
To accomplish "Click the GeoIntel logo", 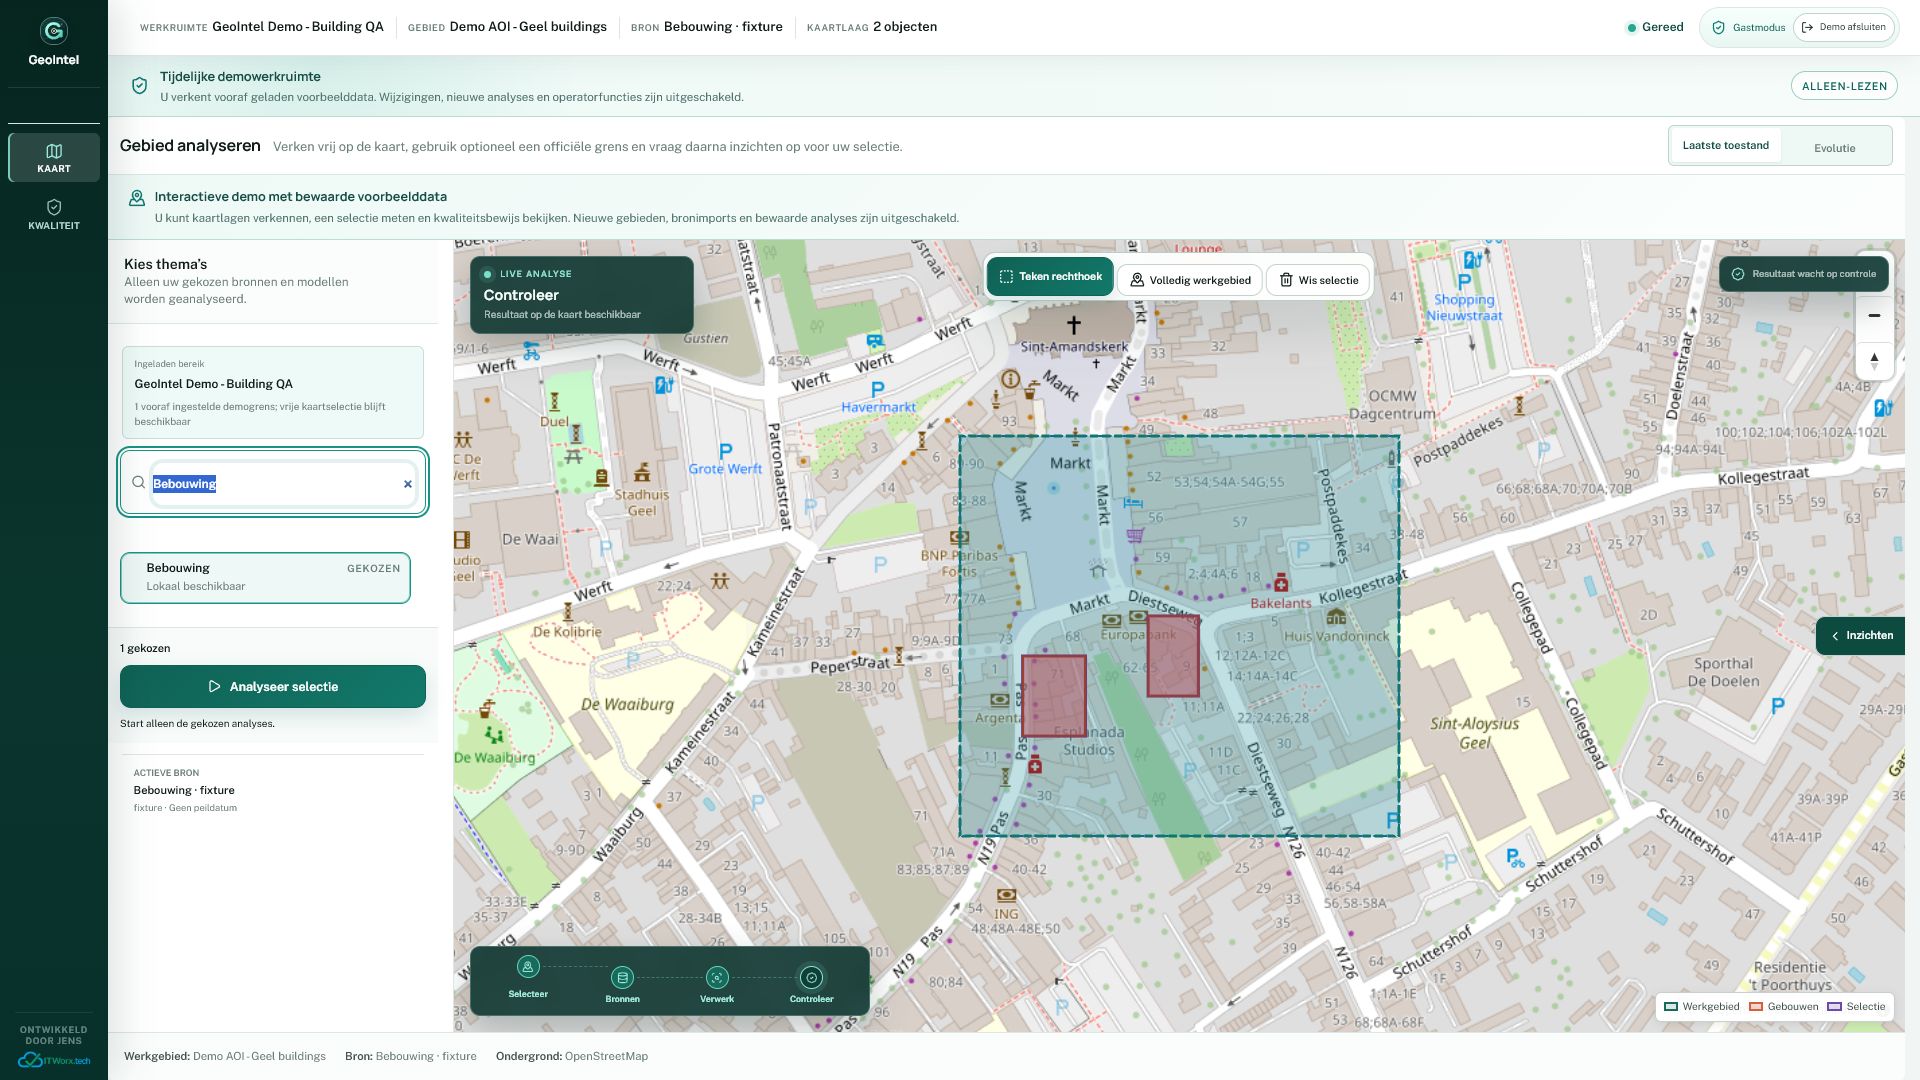I will [x=54, y=31].
